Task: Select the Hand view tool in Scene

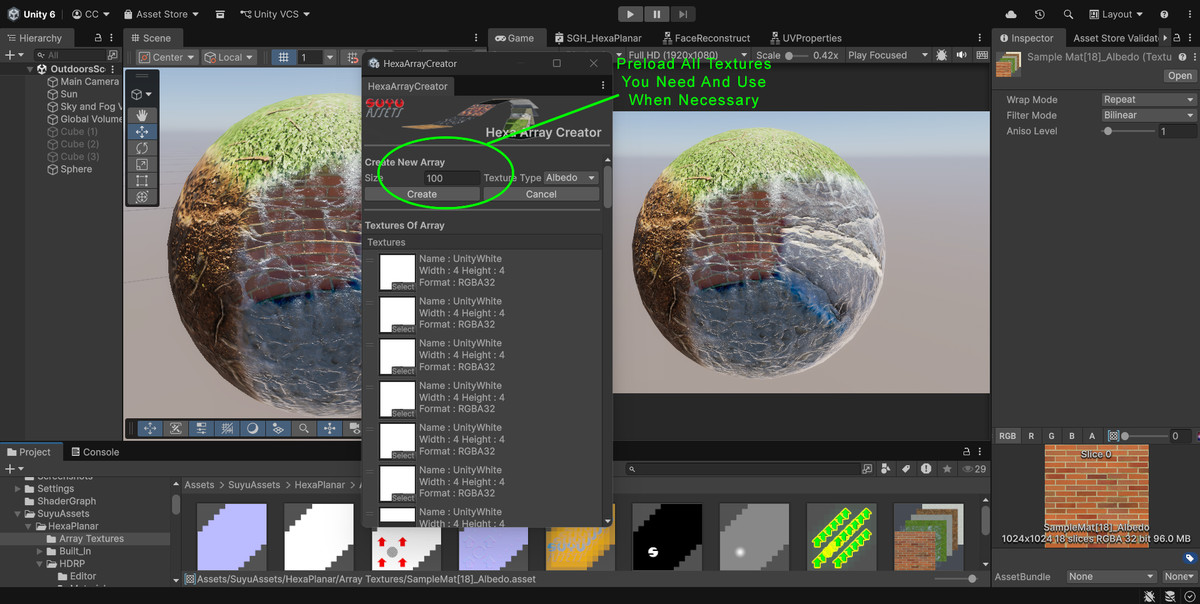Action: click(142, 116)
